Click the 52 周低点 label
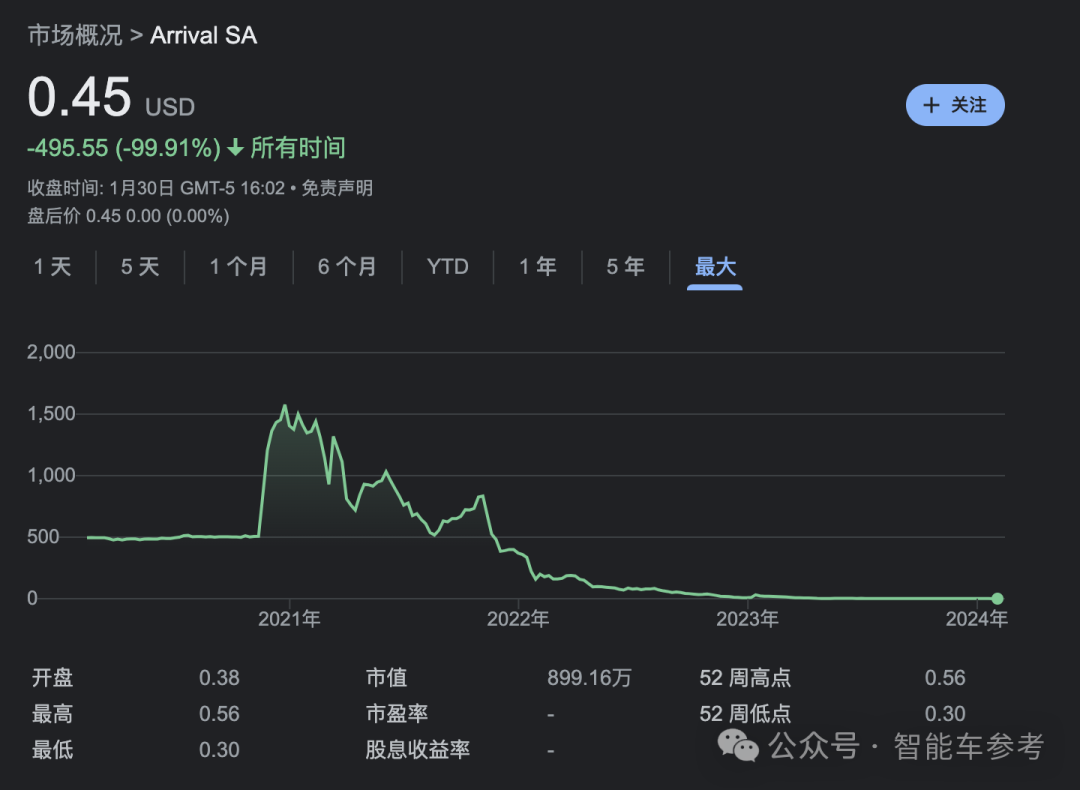1080x790 pixels. (x=745, y=714)
